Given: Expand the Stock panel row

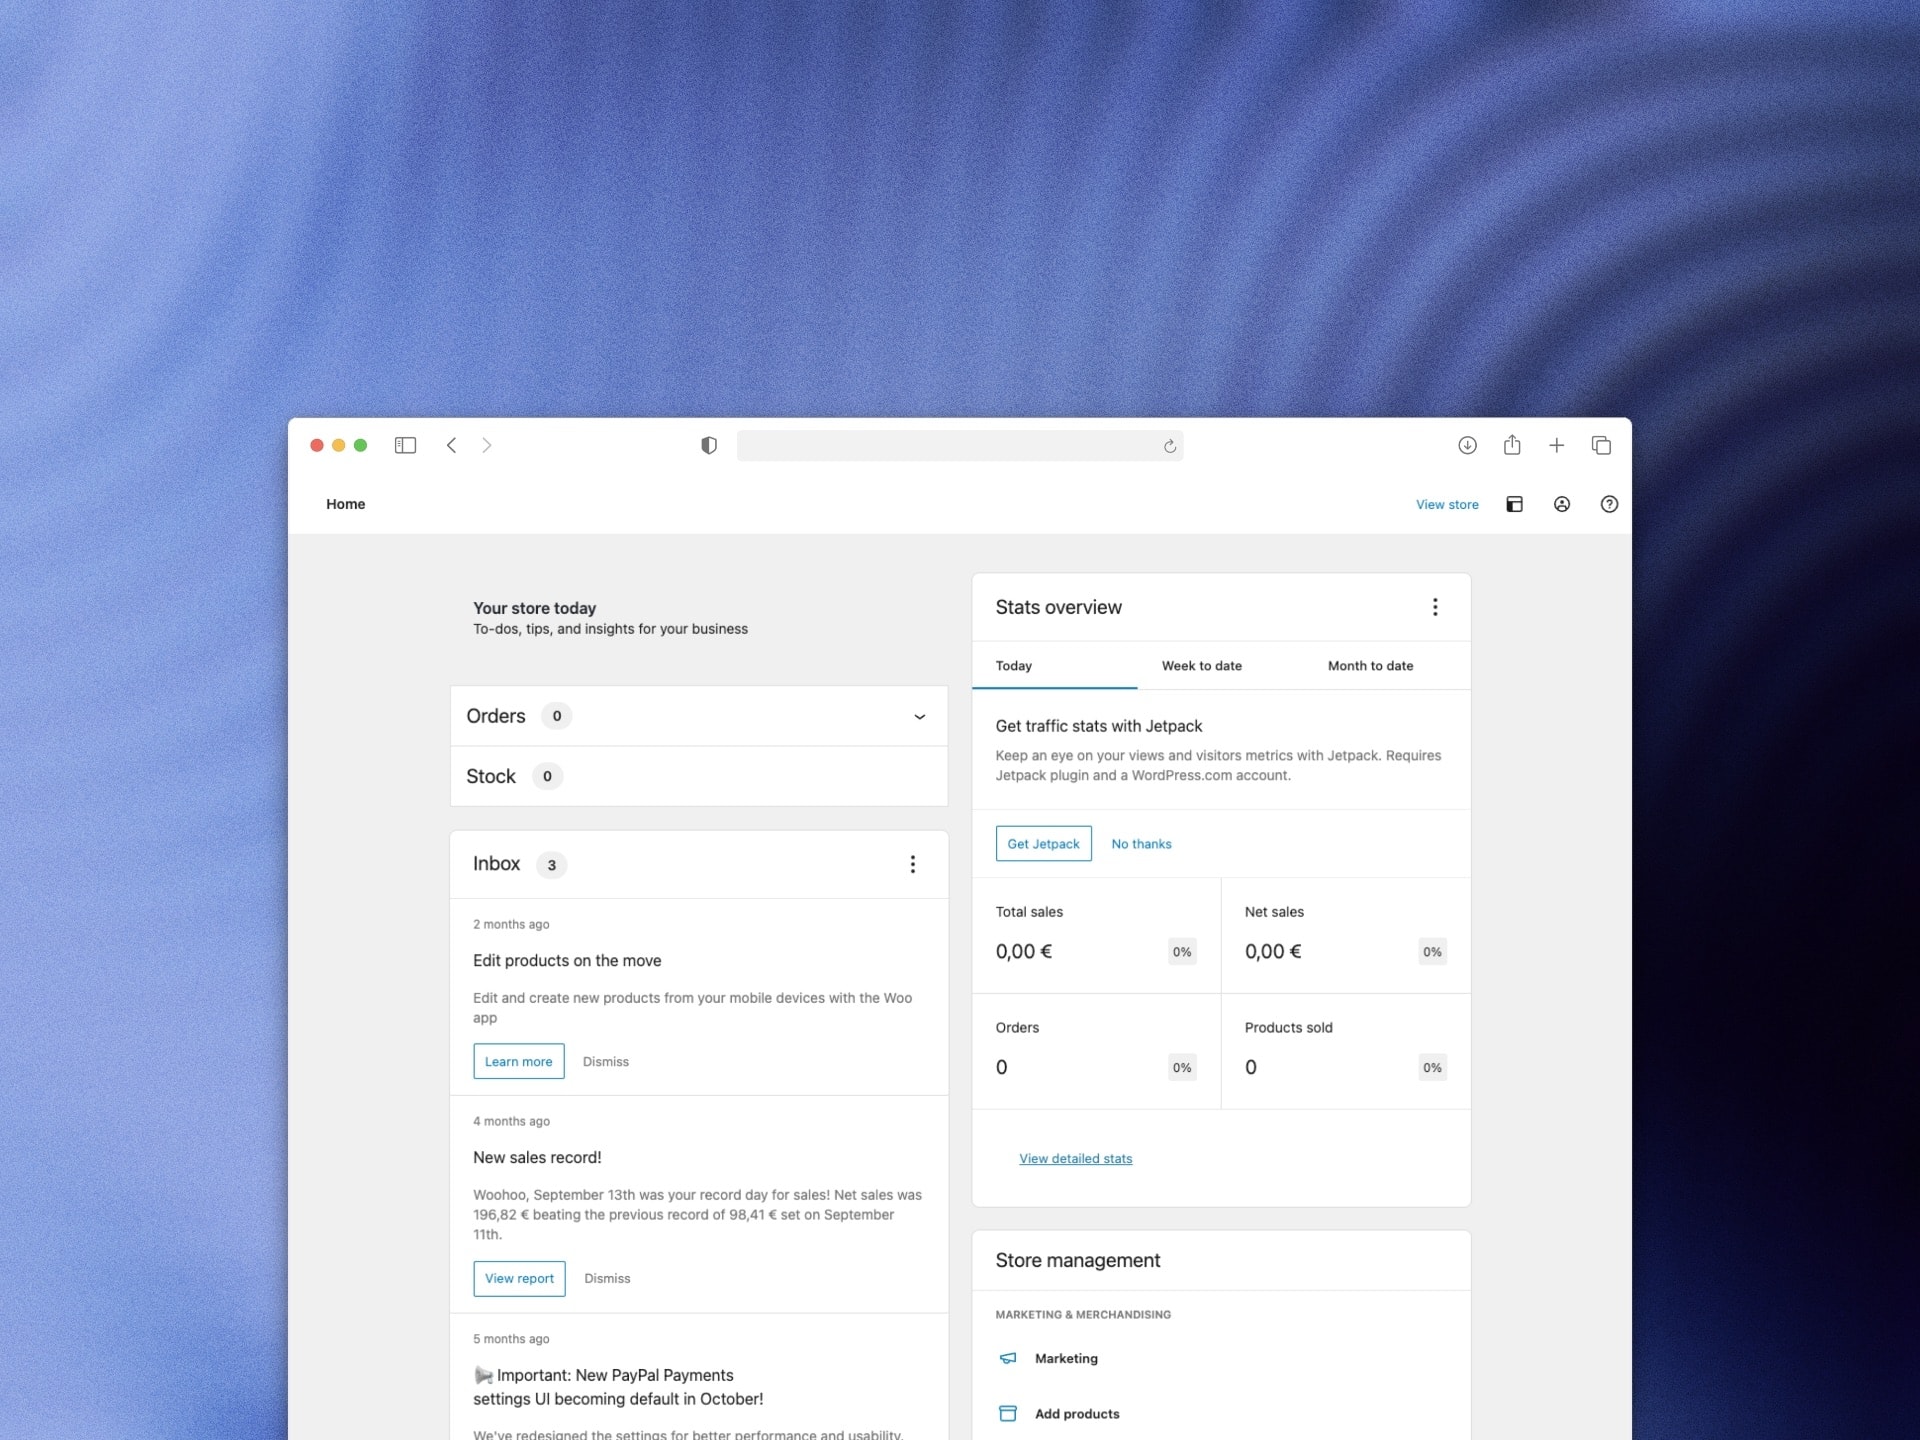Looking at the screenshot, I should pyautogui.click(x=699, y=776).
